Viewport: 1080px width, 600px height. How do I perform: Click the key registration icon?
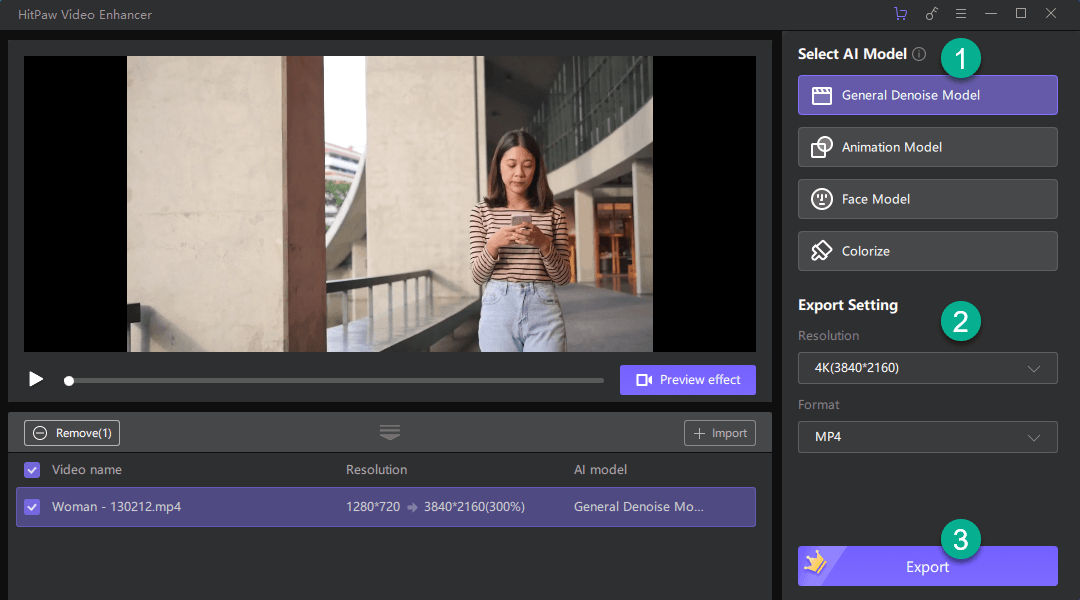click(x=931, y=14)
